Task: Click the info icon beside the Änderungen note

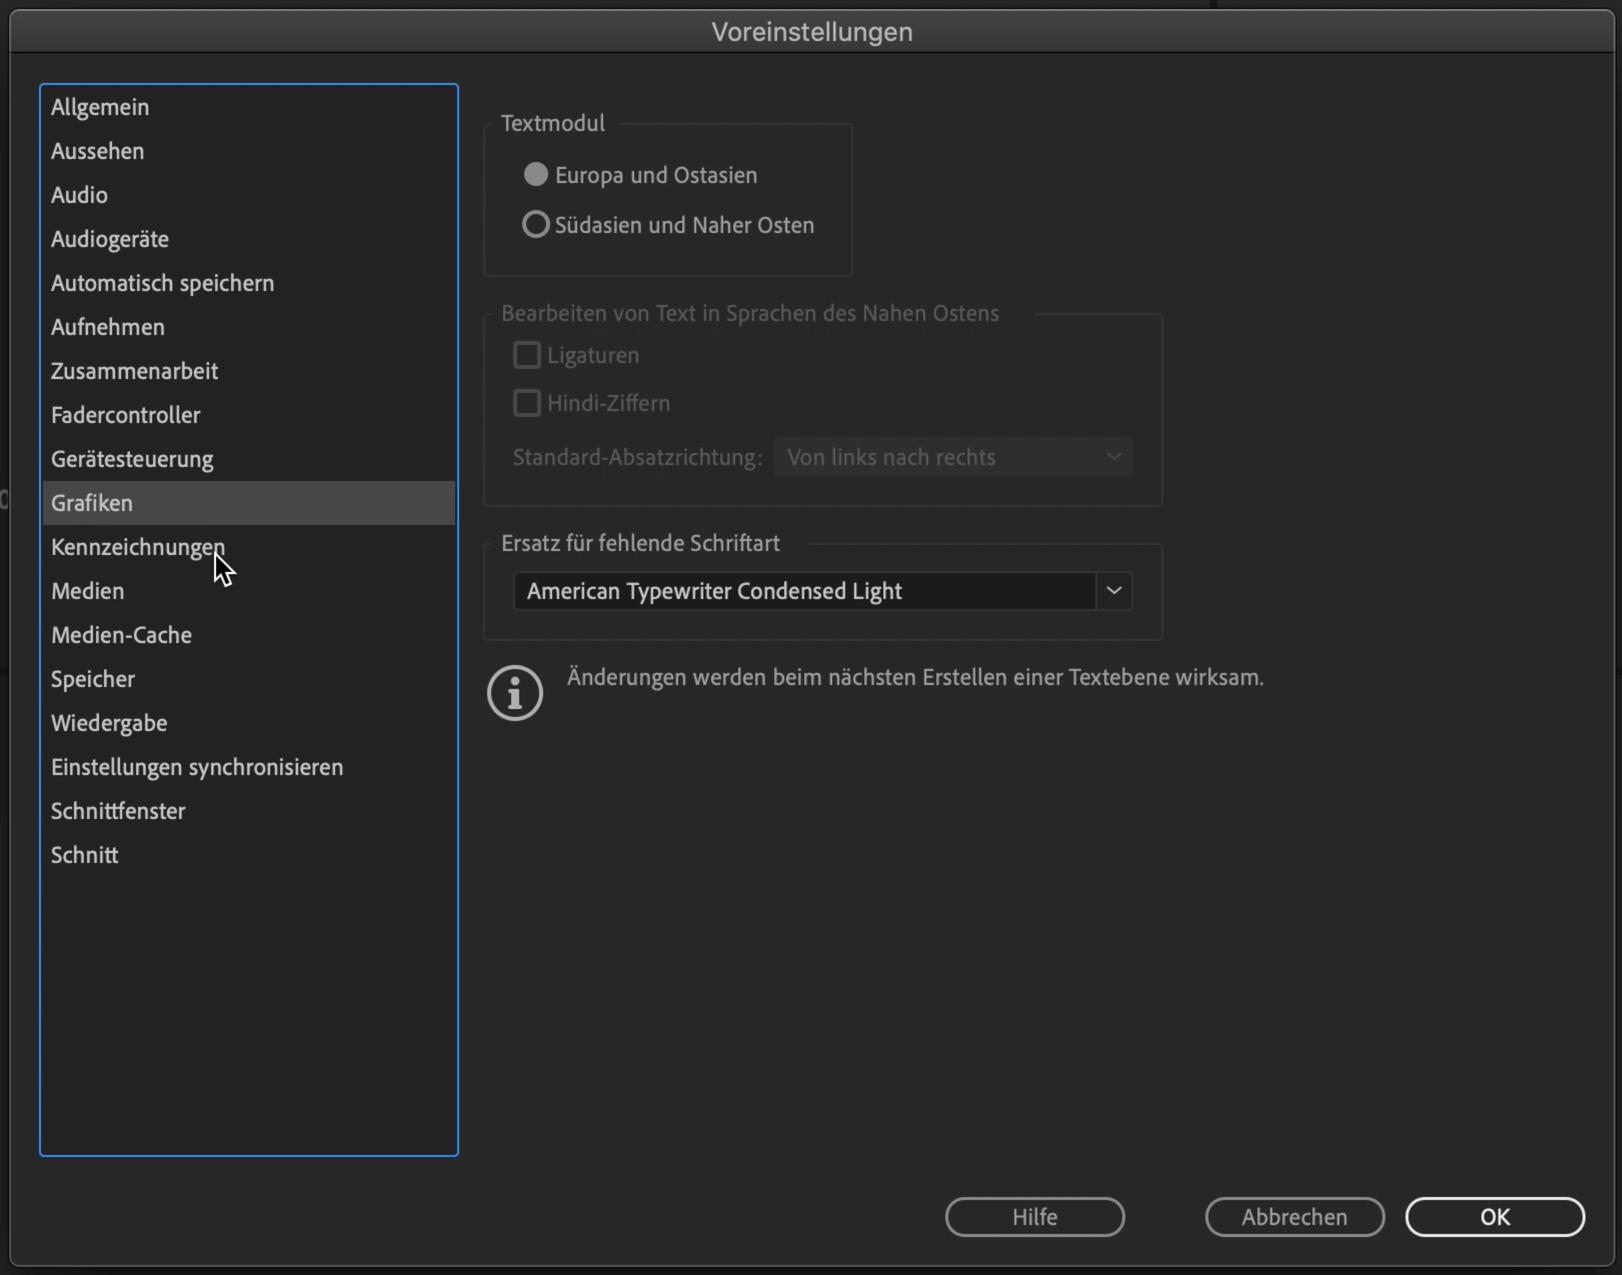Action: [515, 692]
